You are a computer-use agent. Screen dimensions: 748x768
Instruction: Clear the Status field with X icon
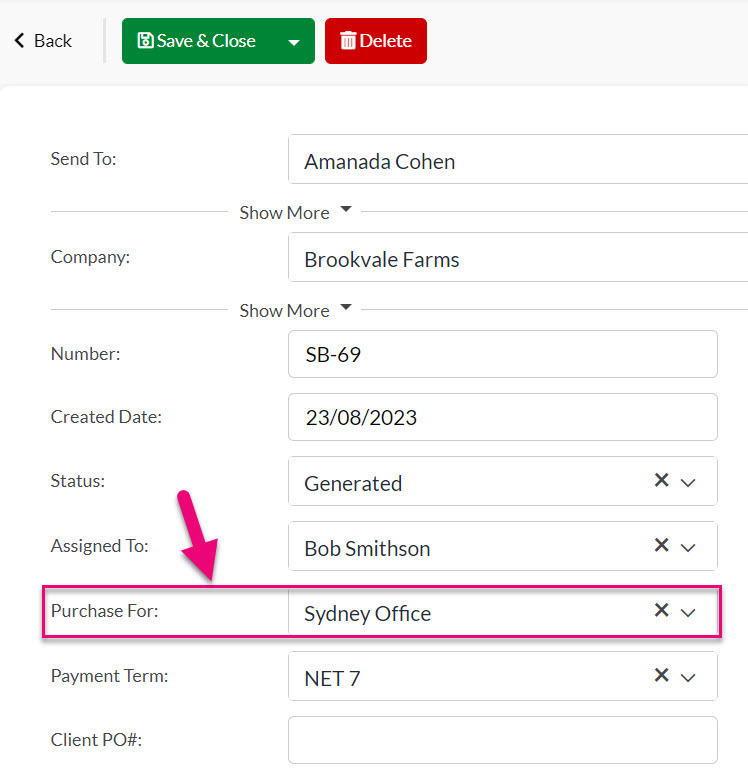(661, 480)
